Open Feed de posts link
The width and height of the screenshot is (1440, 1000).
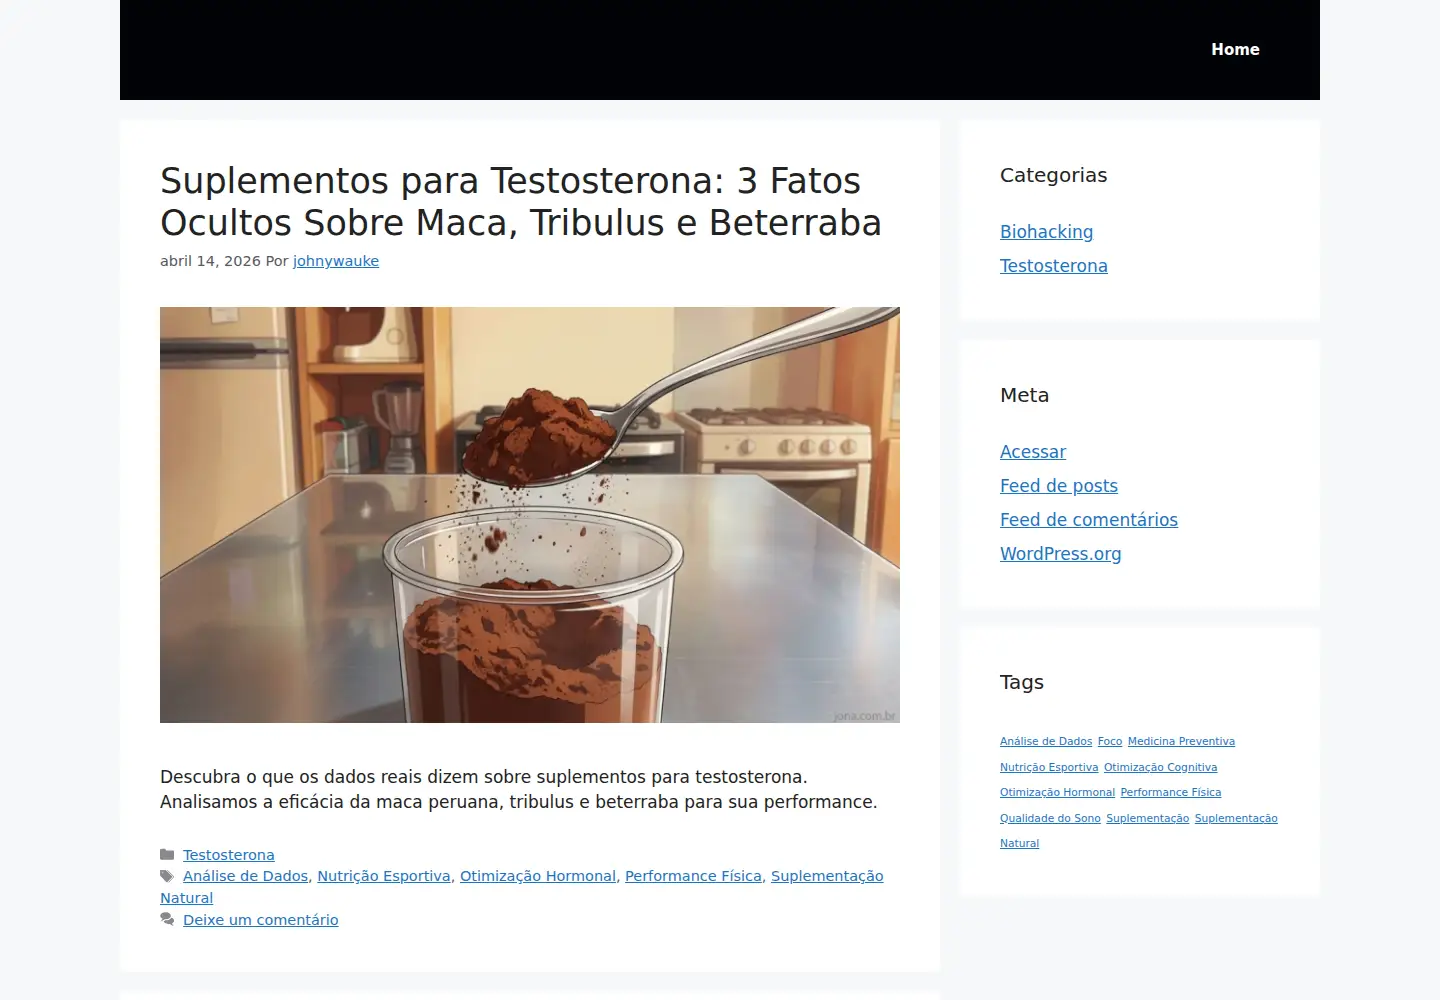tap(1059, 486)
